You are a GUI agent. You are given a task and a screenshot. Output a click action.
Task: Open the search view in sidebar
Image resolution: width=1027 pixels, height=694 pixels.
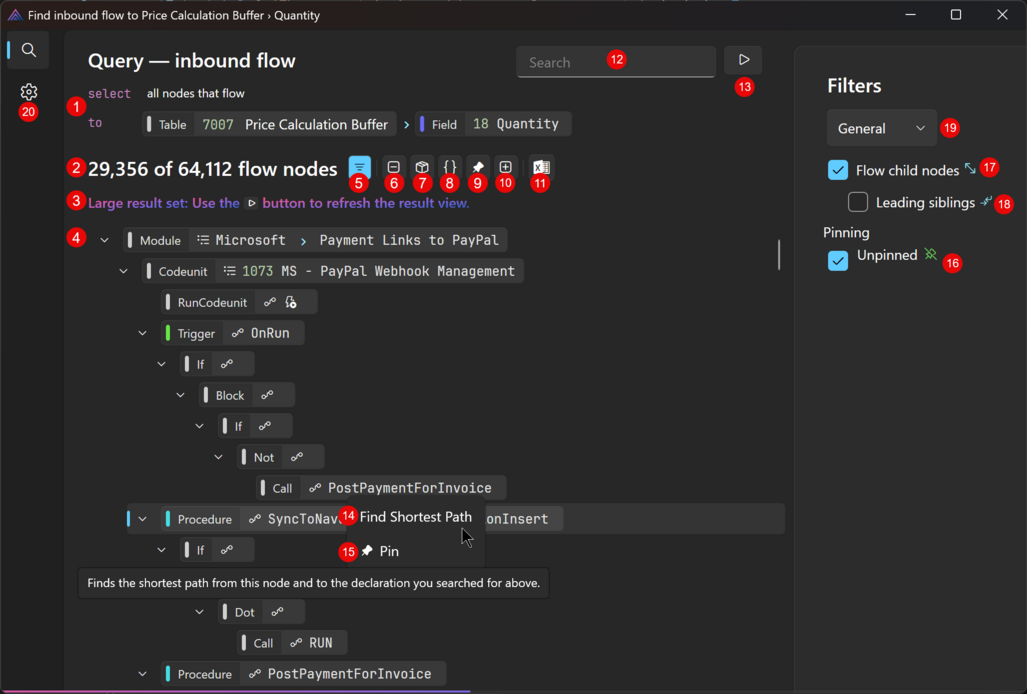29,50
